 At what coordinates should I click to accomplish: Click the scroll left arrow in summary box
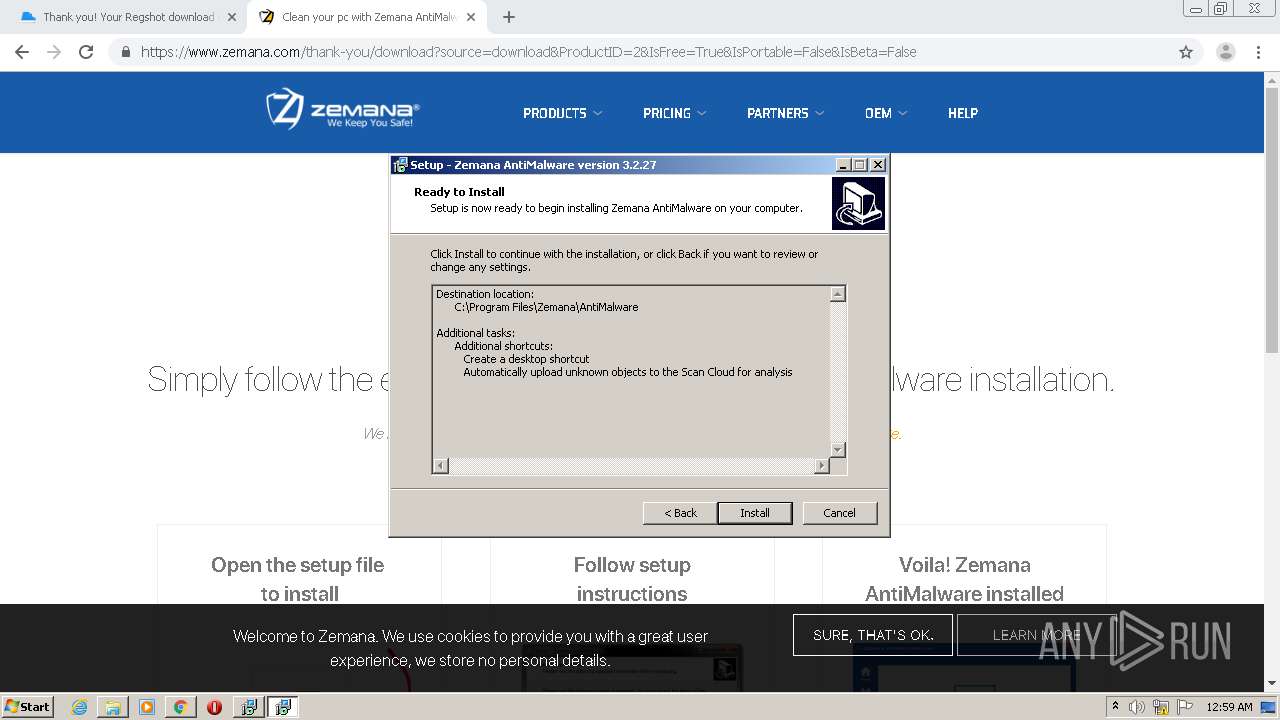tap(441, 466)
